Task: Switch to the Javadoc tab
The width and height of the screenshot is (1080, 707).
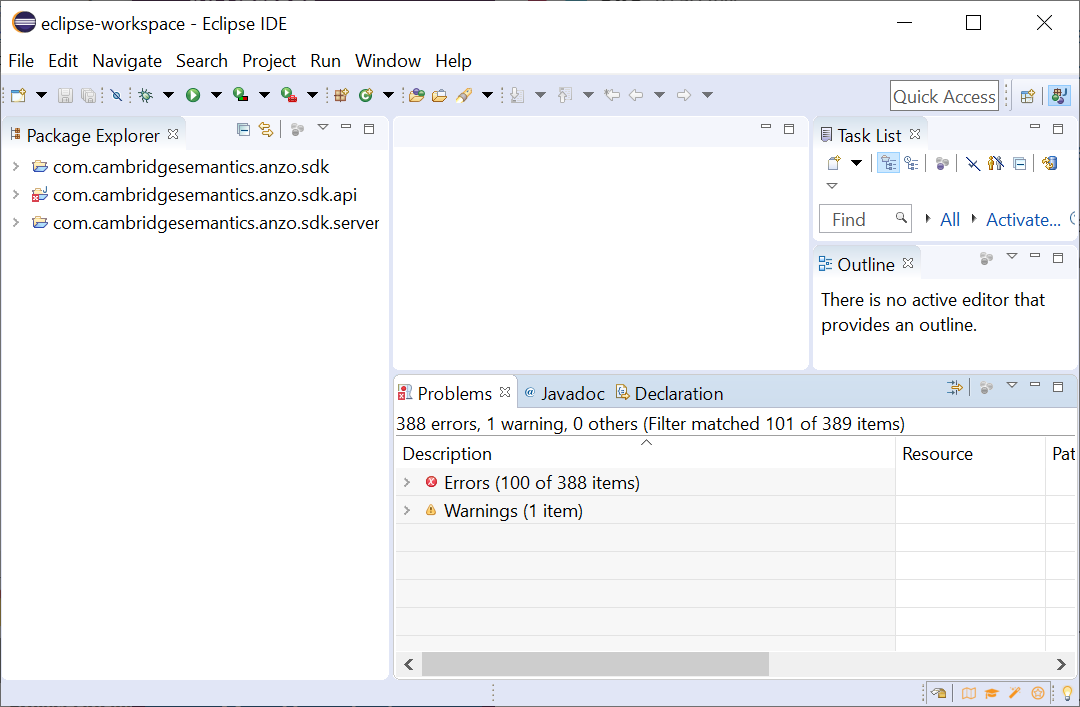Action: click(564, 393)
